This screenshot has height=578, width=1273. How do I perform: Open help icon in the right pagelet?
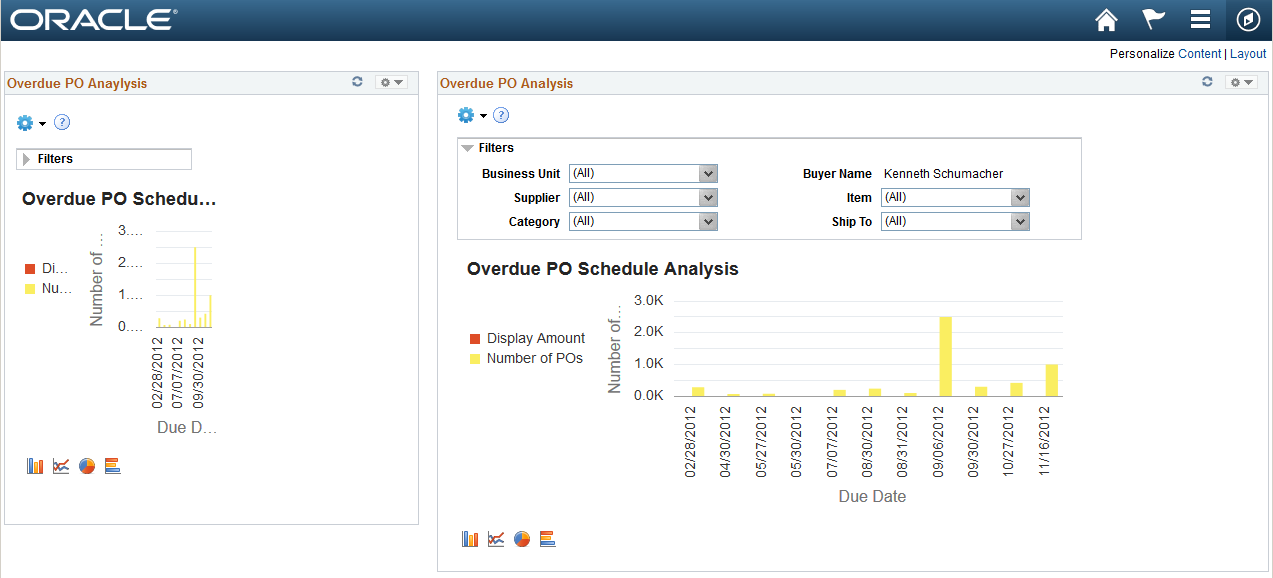point(502,115)
